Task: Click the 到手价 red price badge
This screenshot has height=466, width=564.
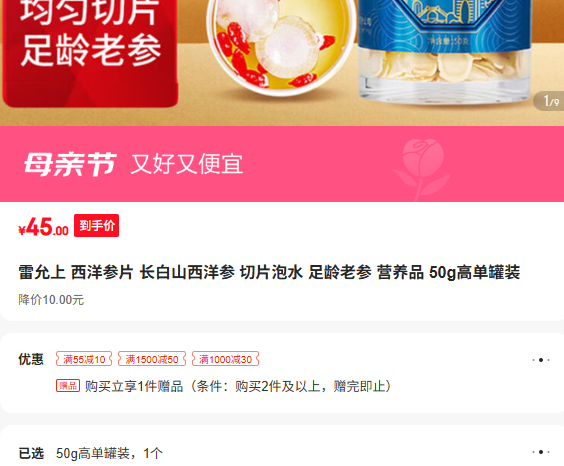Action: tap(96, 225)
